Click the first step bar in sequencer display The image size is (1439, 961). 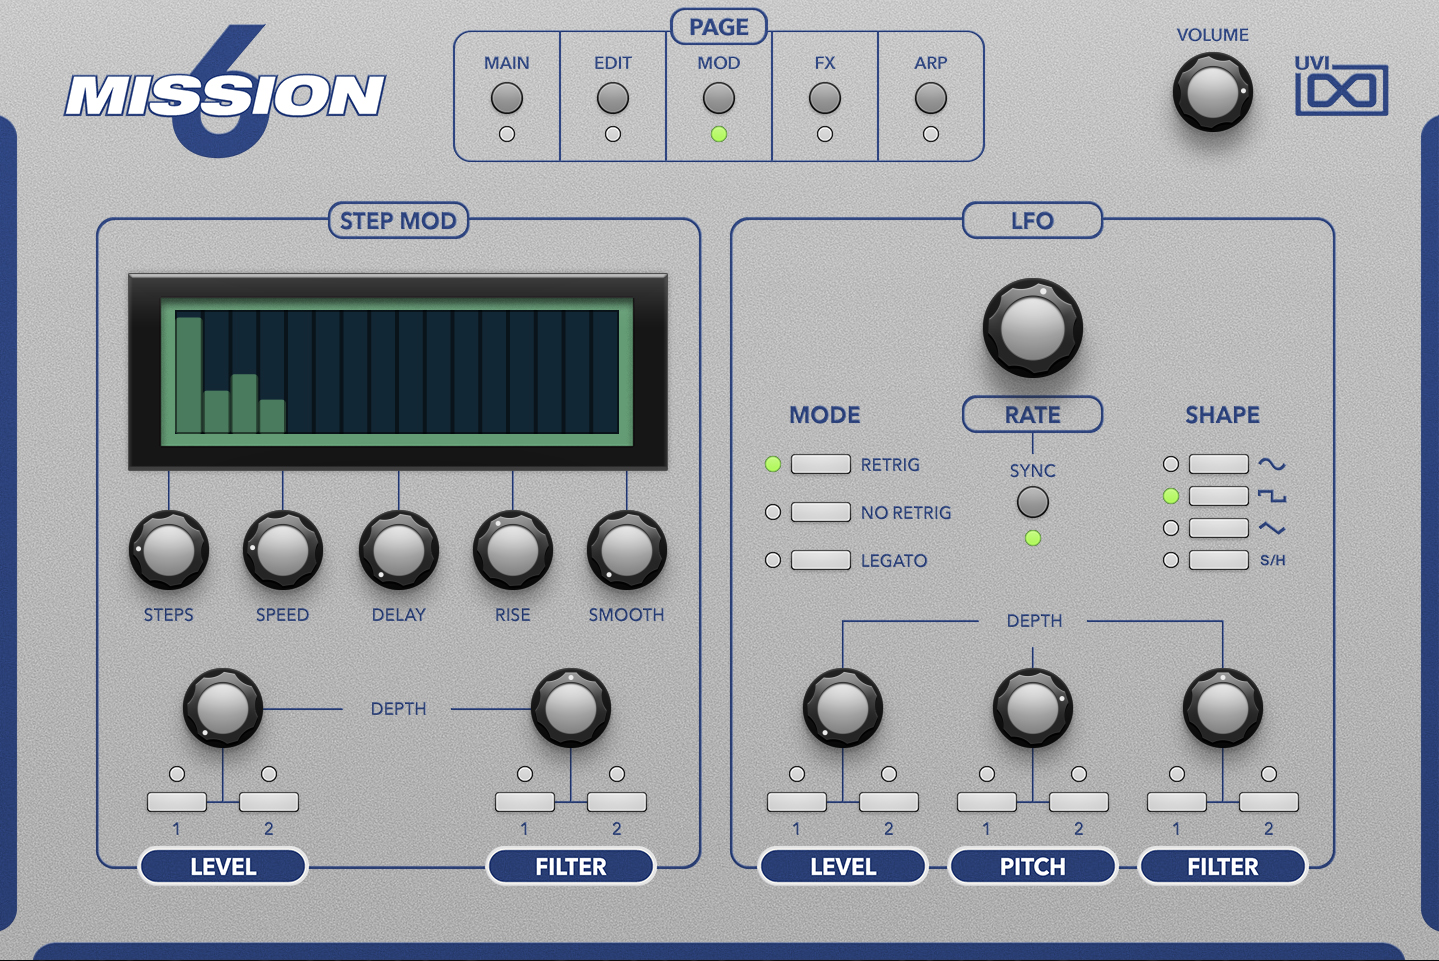(x=189, y=375)
